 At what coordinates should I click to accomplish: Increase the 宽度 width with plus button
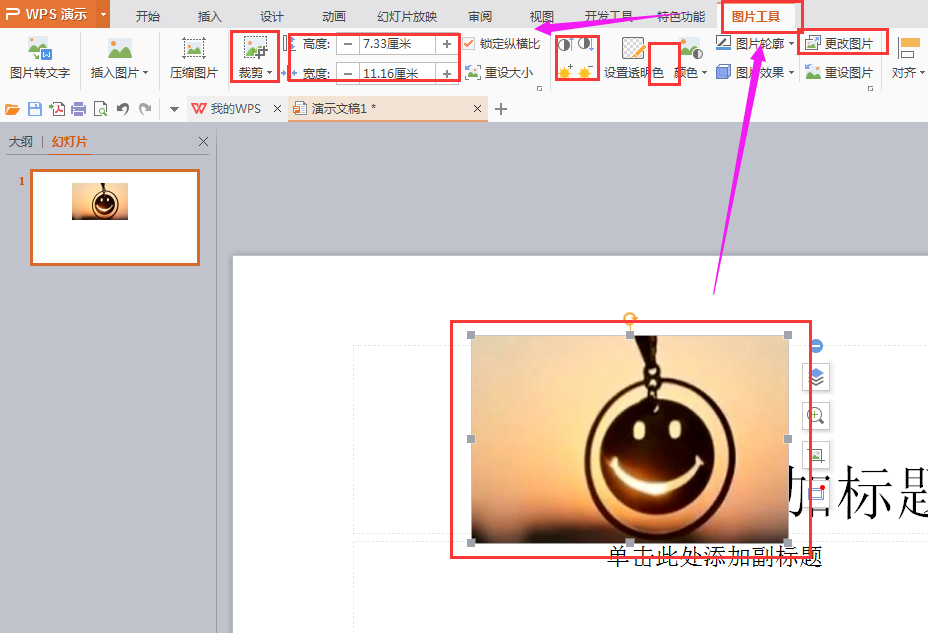(447, 73)
